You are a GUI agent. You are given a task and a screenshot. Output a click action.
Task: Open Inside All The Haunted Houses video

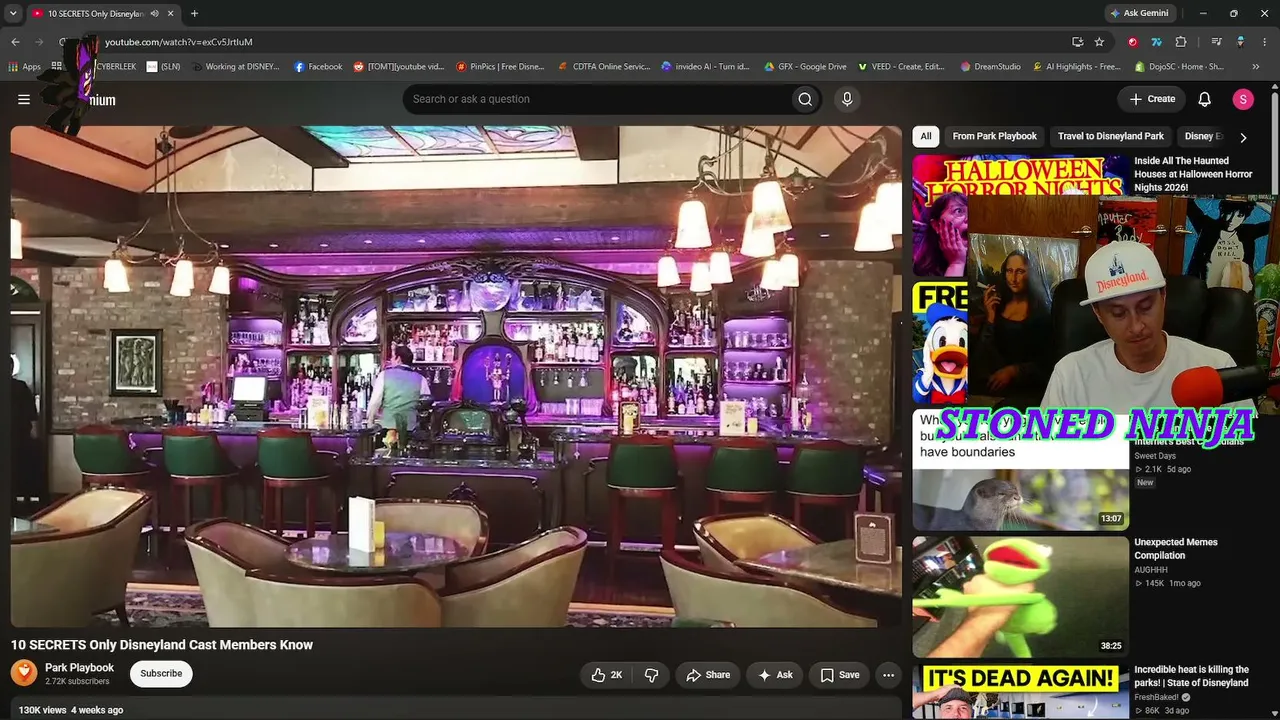pos(1193,174)
